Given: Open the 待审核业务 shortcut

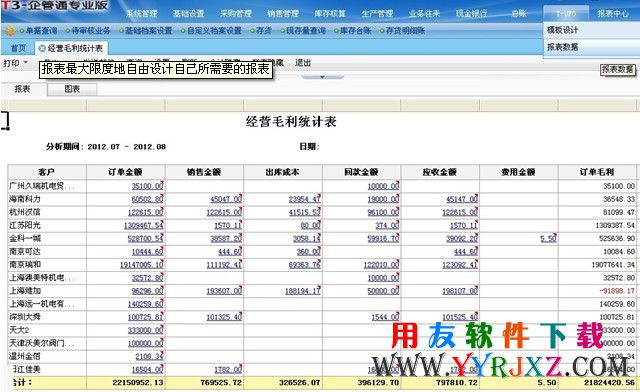Looking at the screenshot, I should click(91, 31).
